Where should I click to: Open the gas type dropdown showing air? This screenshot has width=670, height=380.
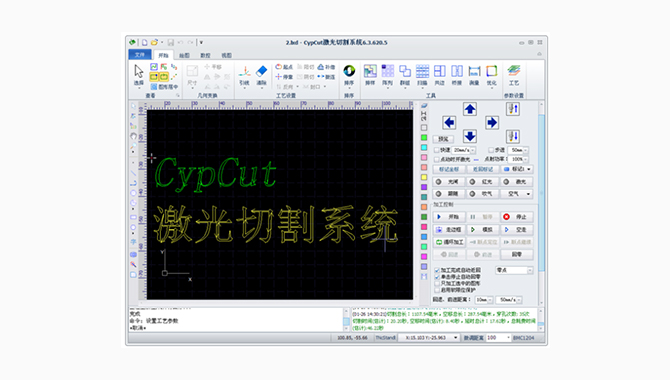tap(517, 194)
